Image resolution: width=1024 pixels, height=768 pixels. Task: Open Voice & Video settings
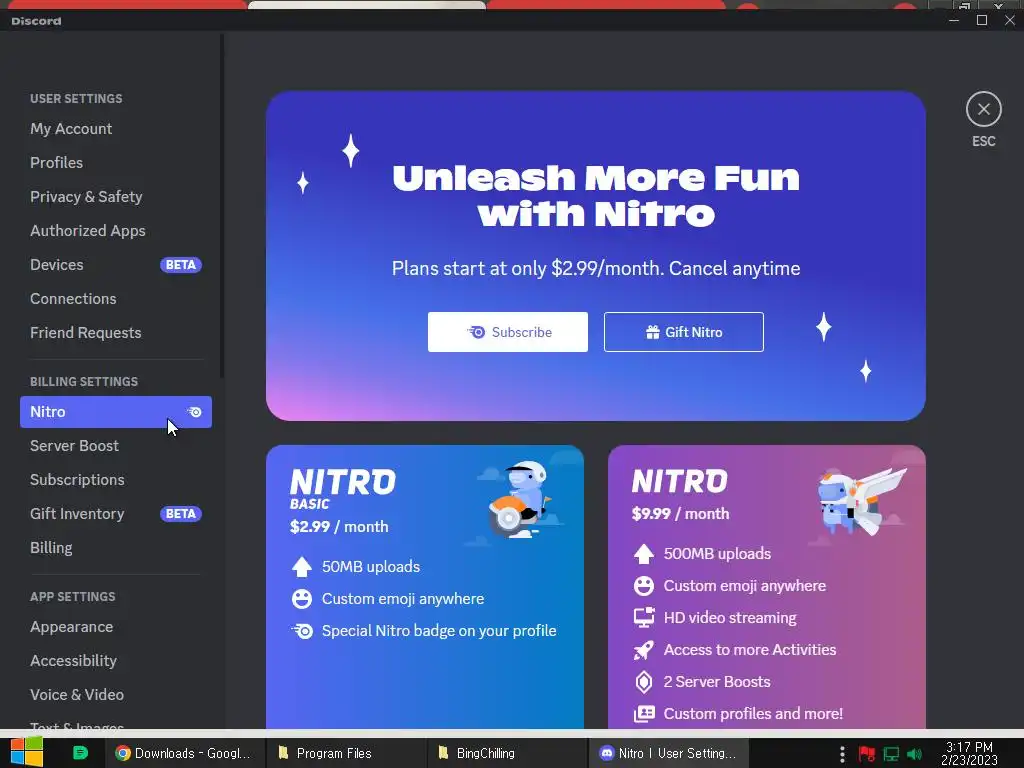click(x=76, y=695)
